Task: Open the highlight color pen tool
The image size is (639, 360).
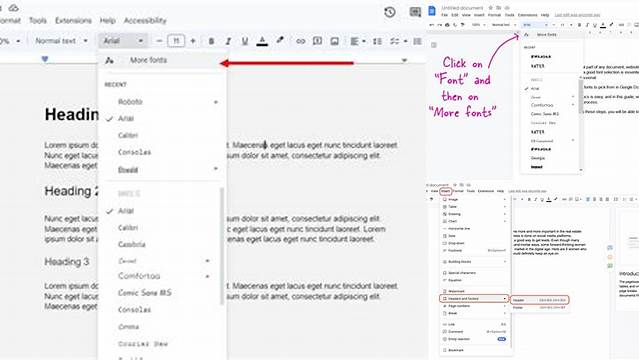Action: pyautogui.click(x=280, y=40)
